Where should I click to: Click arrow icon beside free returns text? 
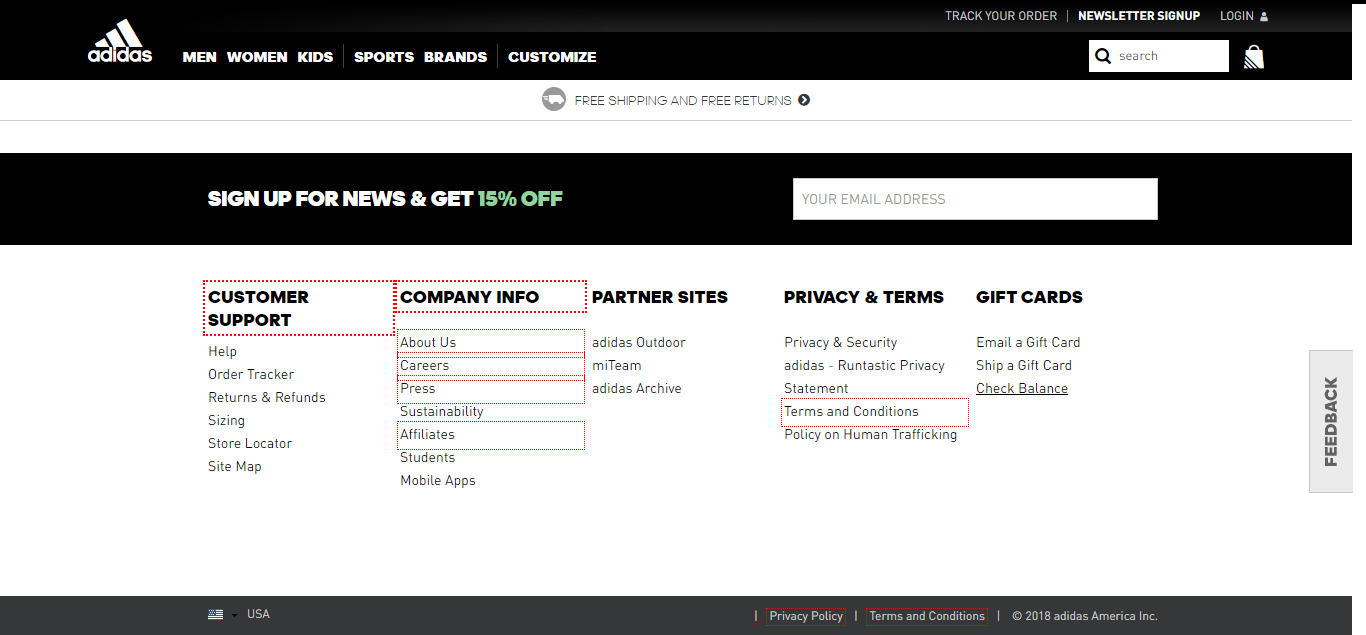pyautogui.click(x=804, y=100)
